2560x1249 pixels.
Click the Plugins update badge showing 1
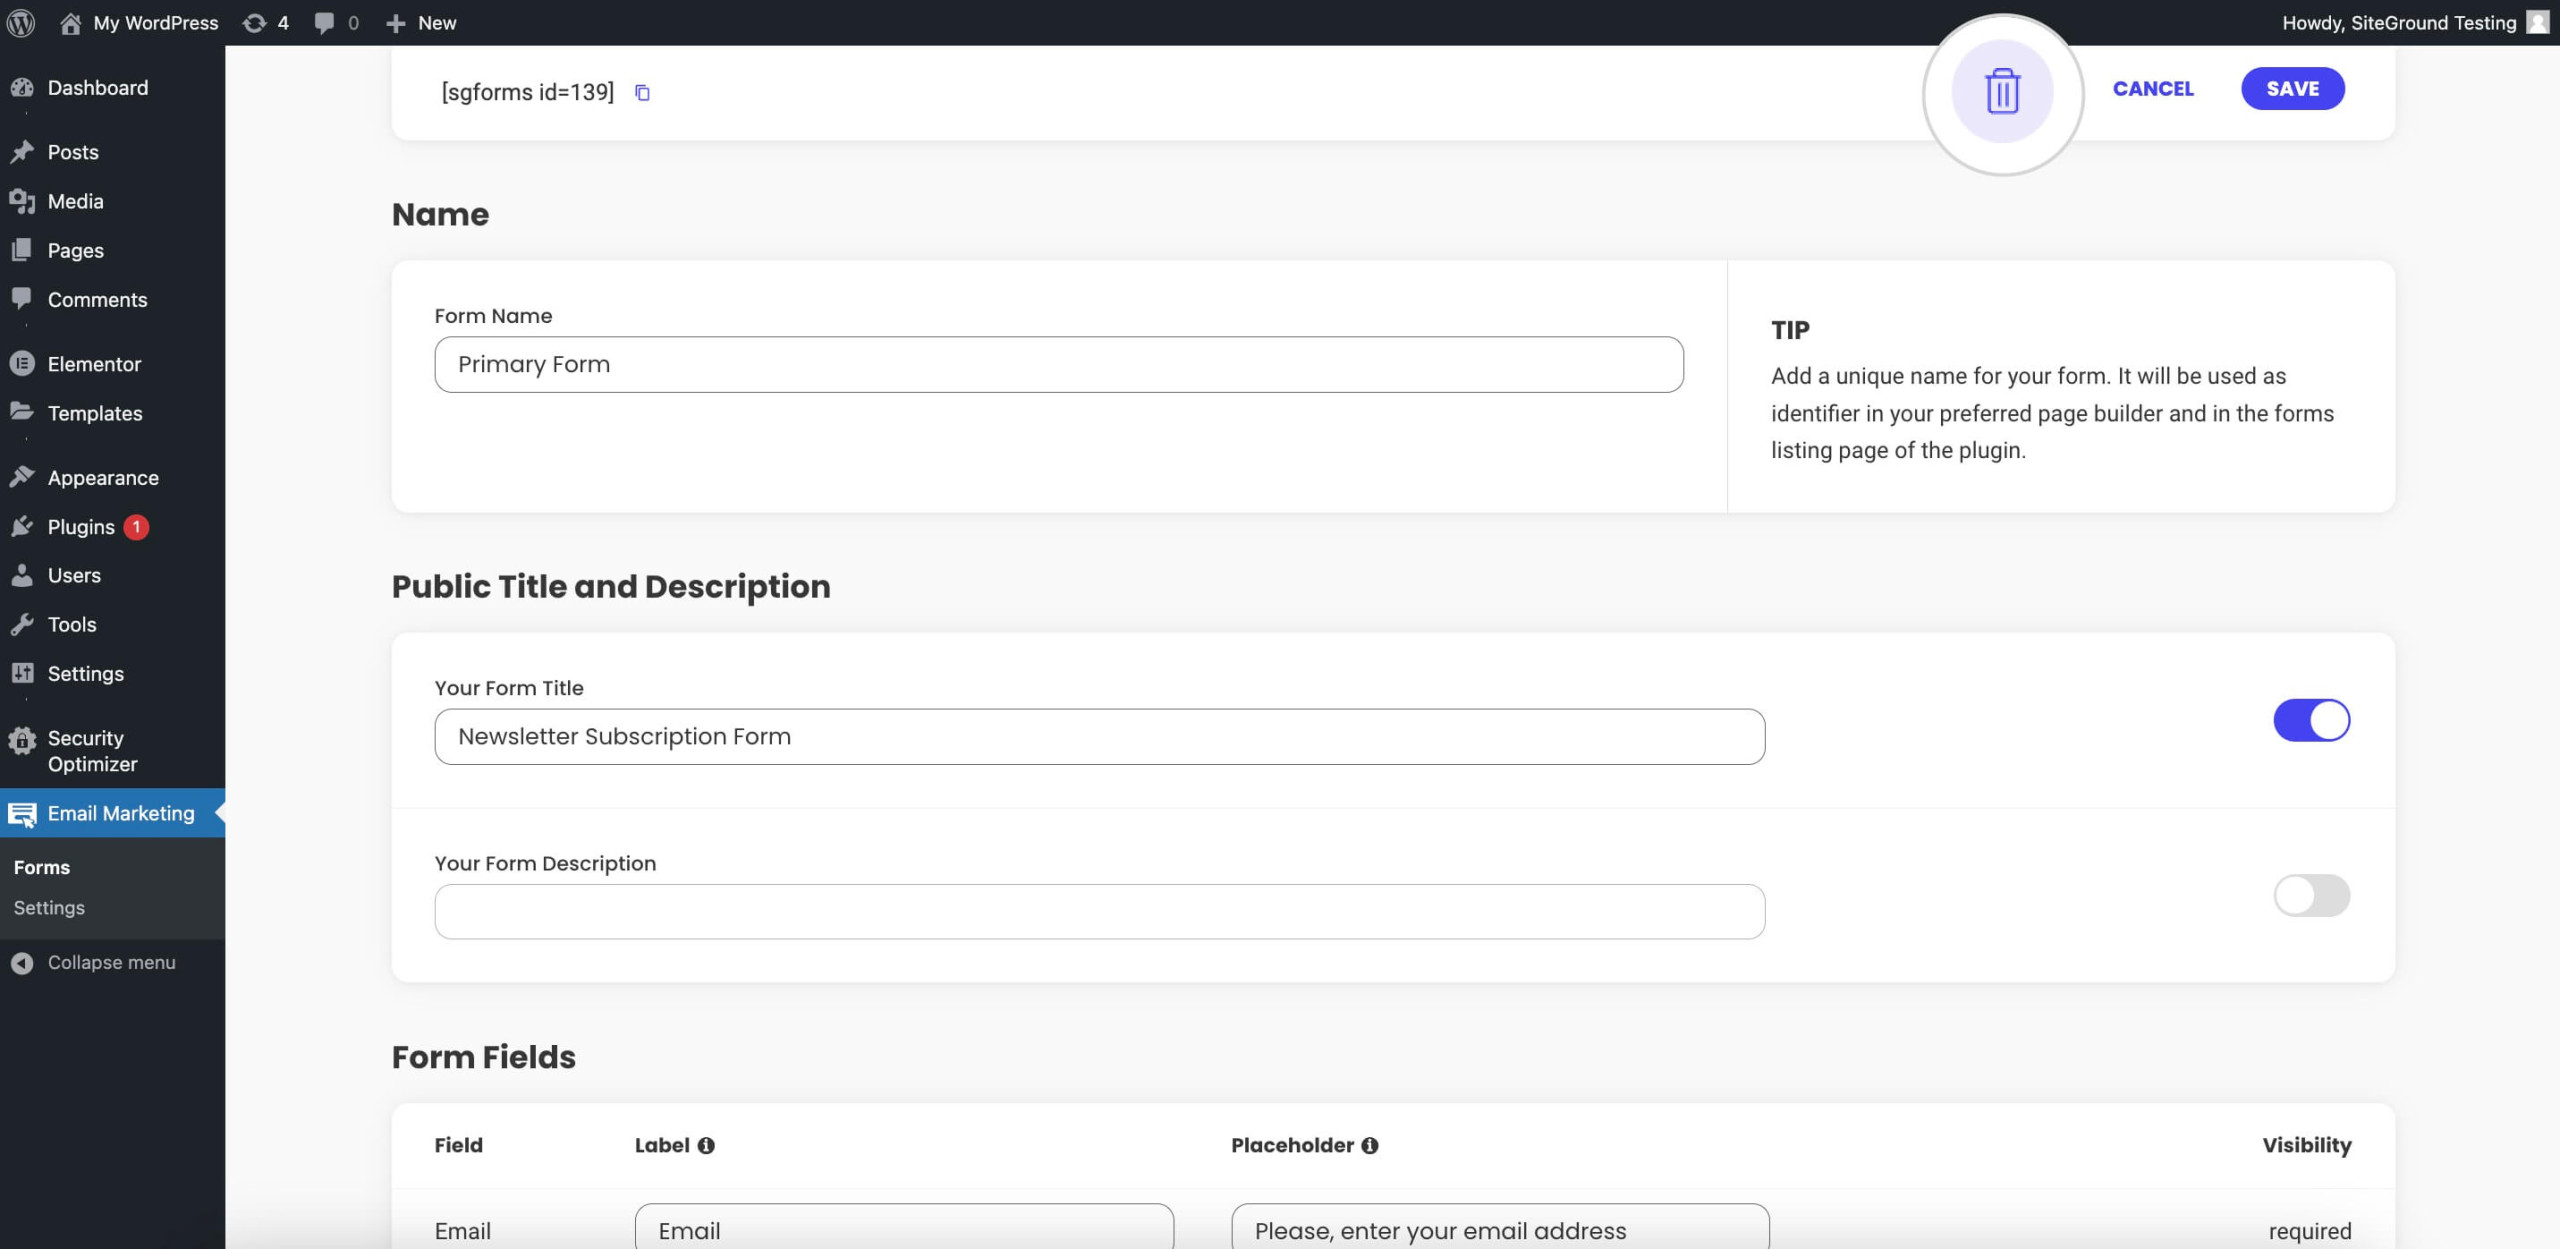pos(136,526)
